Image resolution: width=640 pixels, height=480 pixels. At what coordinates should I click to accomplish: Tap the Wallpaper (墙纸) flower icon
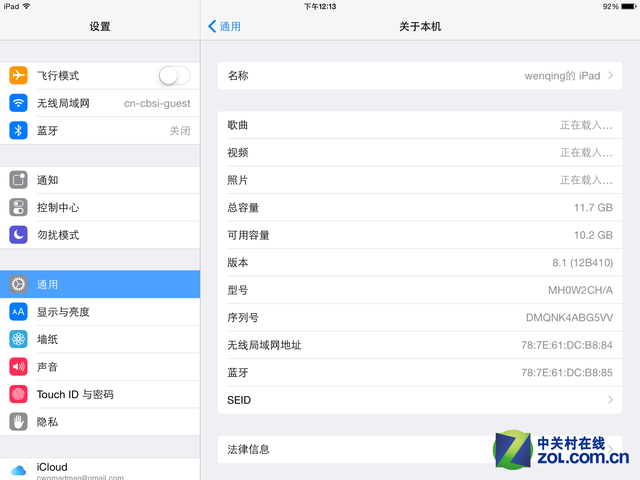pyautogui.click(x=18, y=339)
